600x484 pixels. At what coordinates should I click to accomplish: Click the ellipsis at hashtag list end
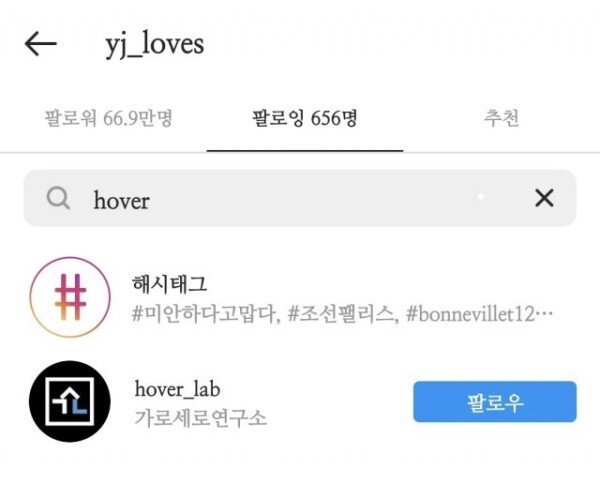coord(544,315)
